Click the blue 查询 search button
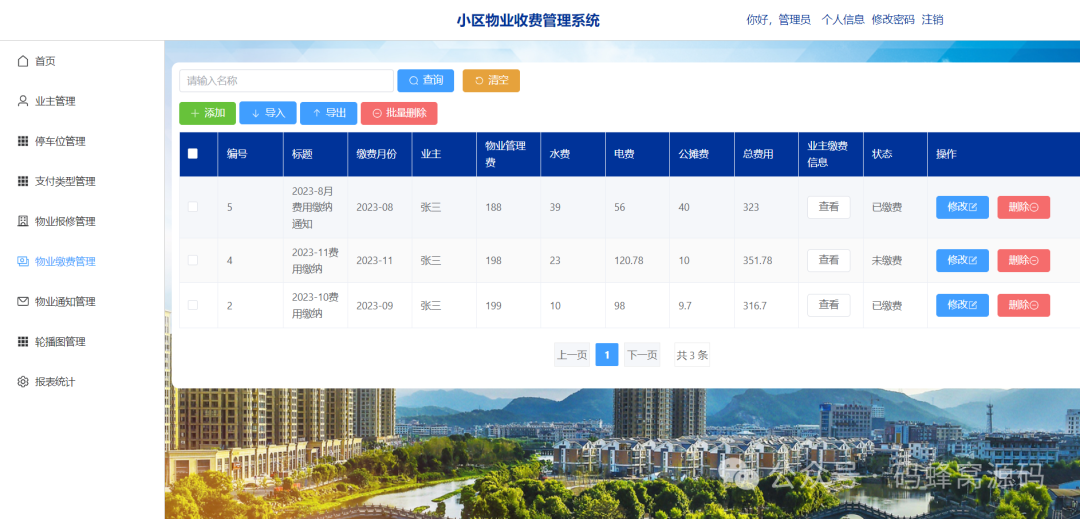1080x519 pixels. 426,81
